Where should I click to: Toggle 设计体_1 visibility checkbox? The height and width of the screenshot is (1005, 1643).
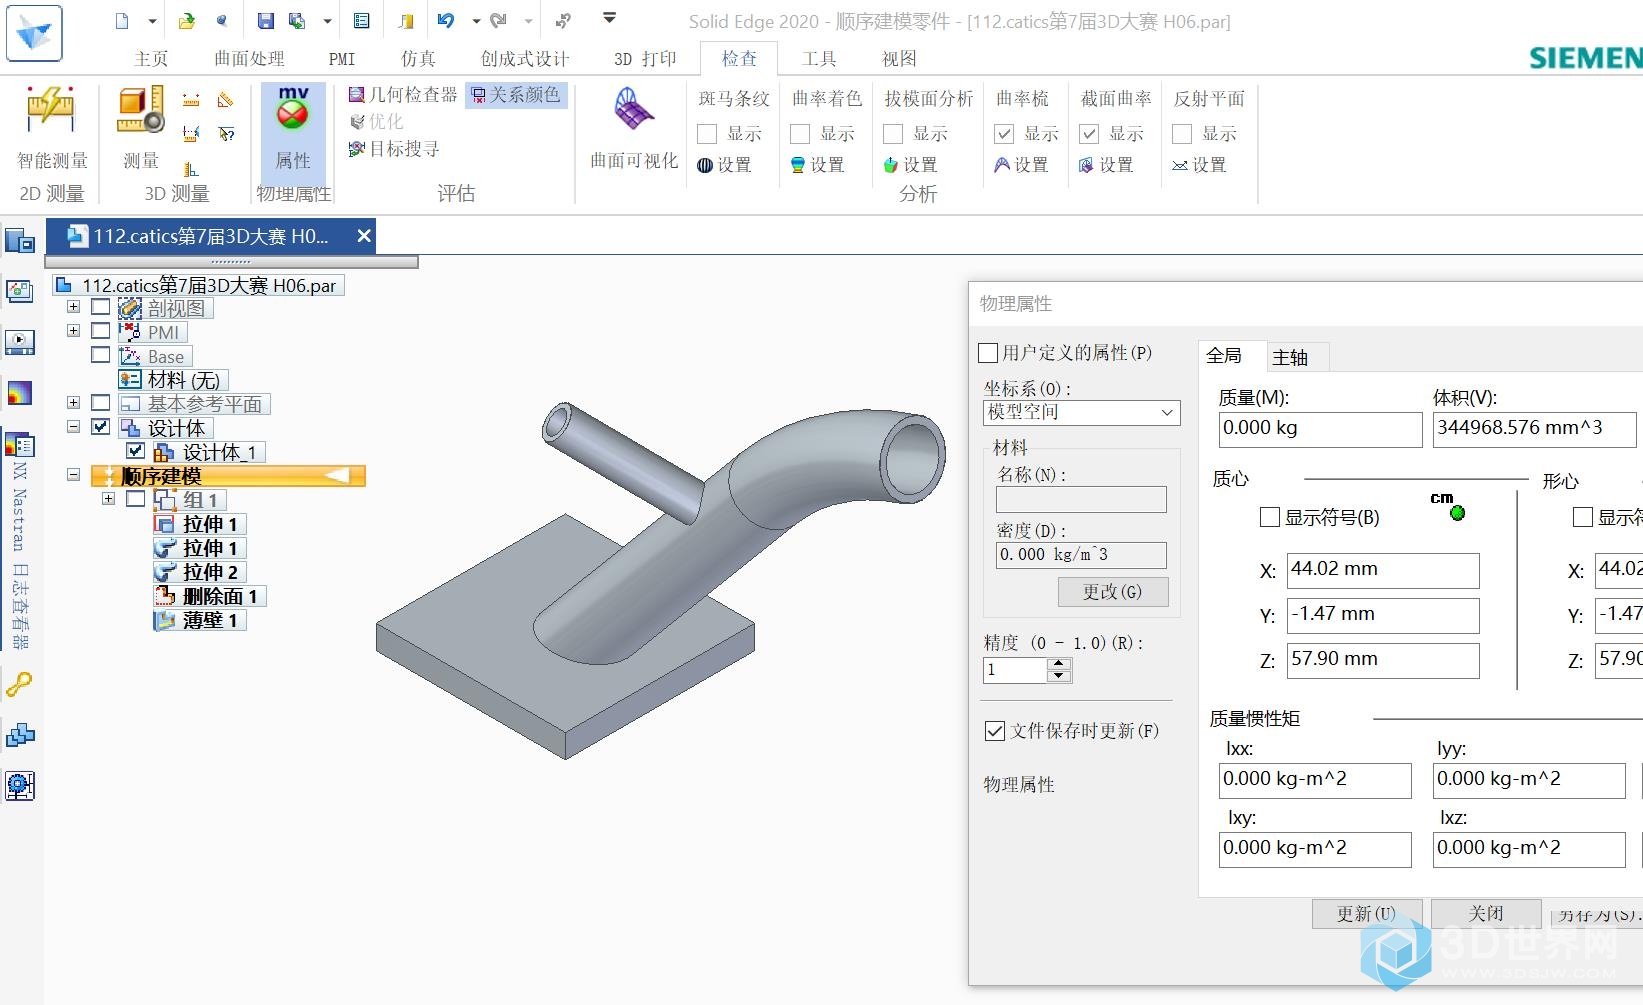(x=136, y=451)
